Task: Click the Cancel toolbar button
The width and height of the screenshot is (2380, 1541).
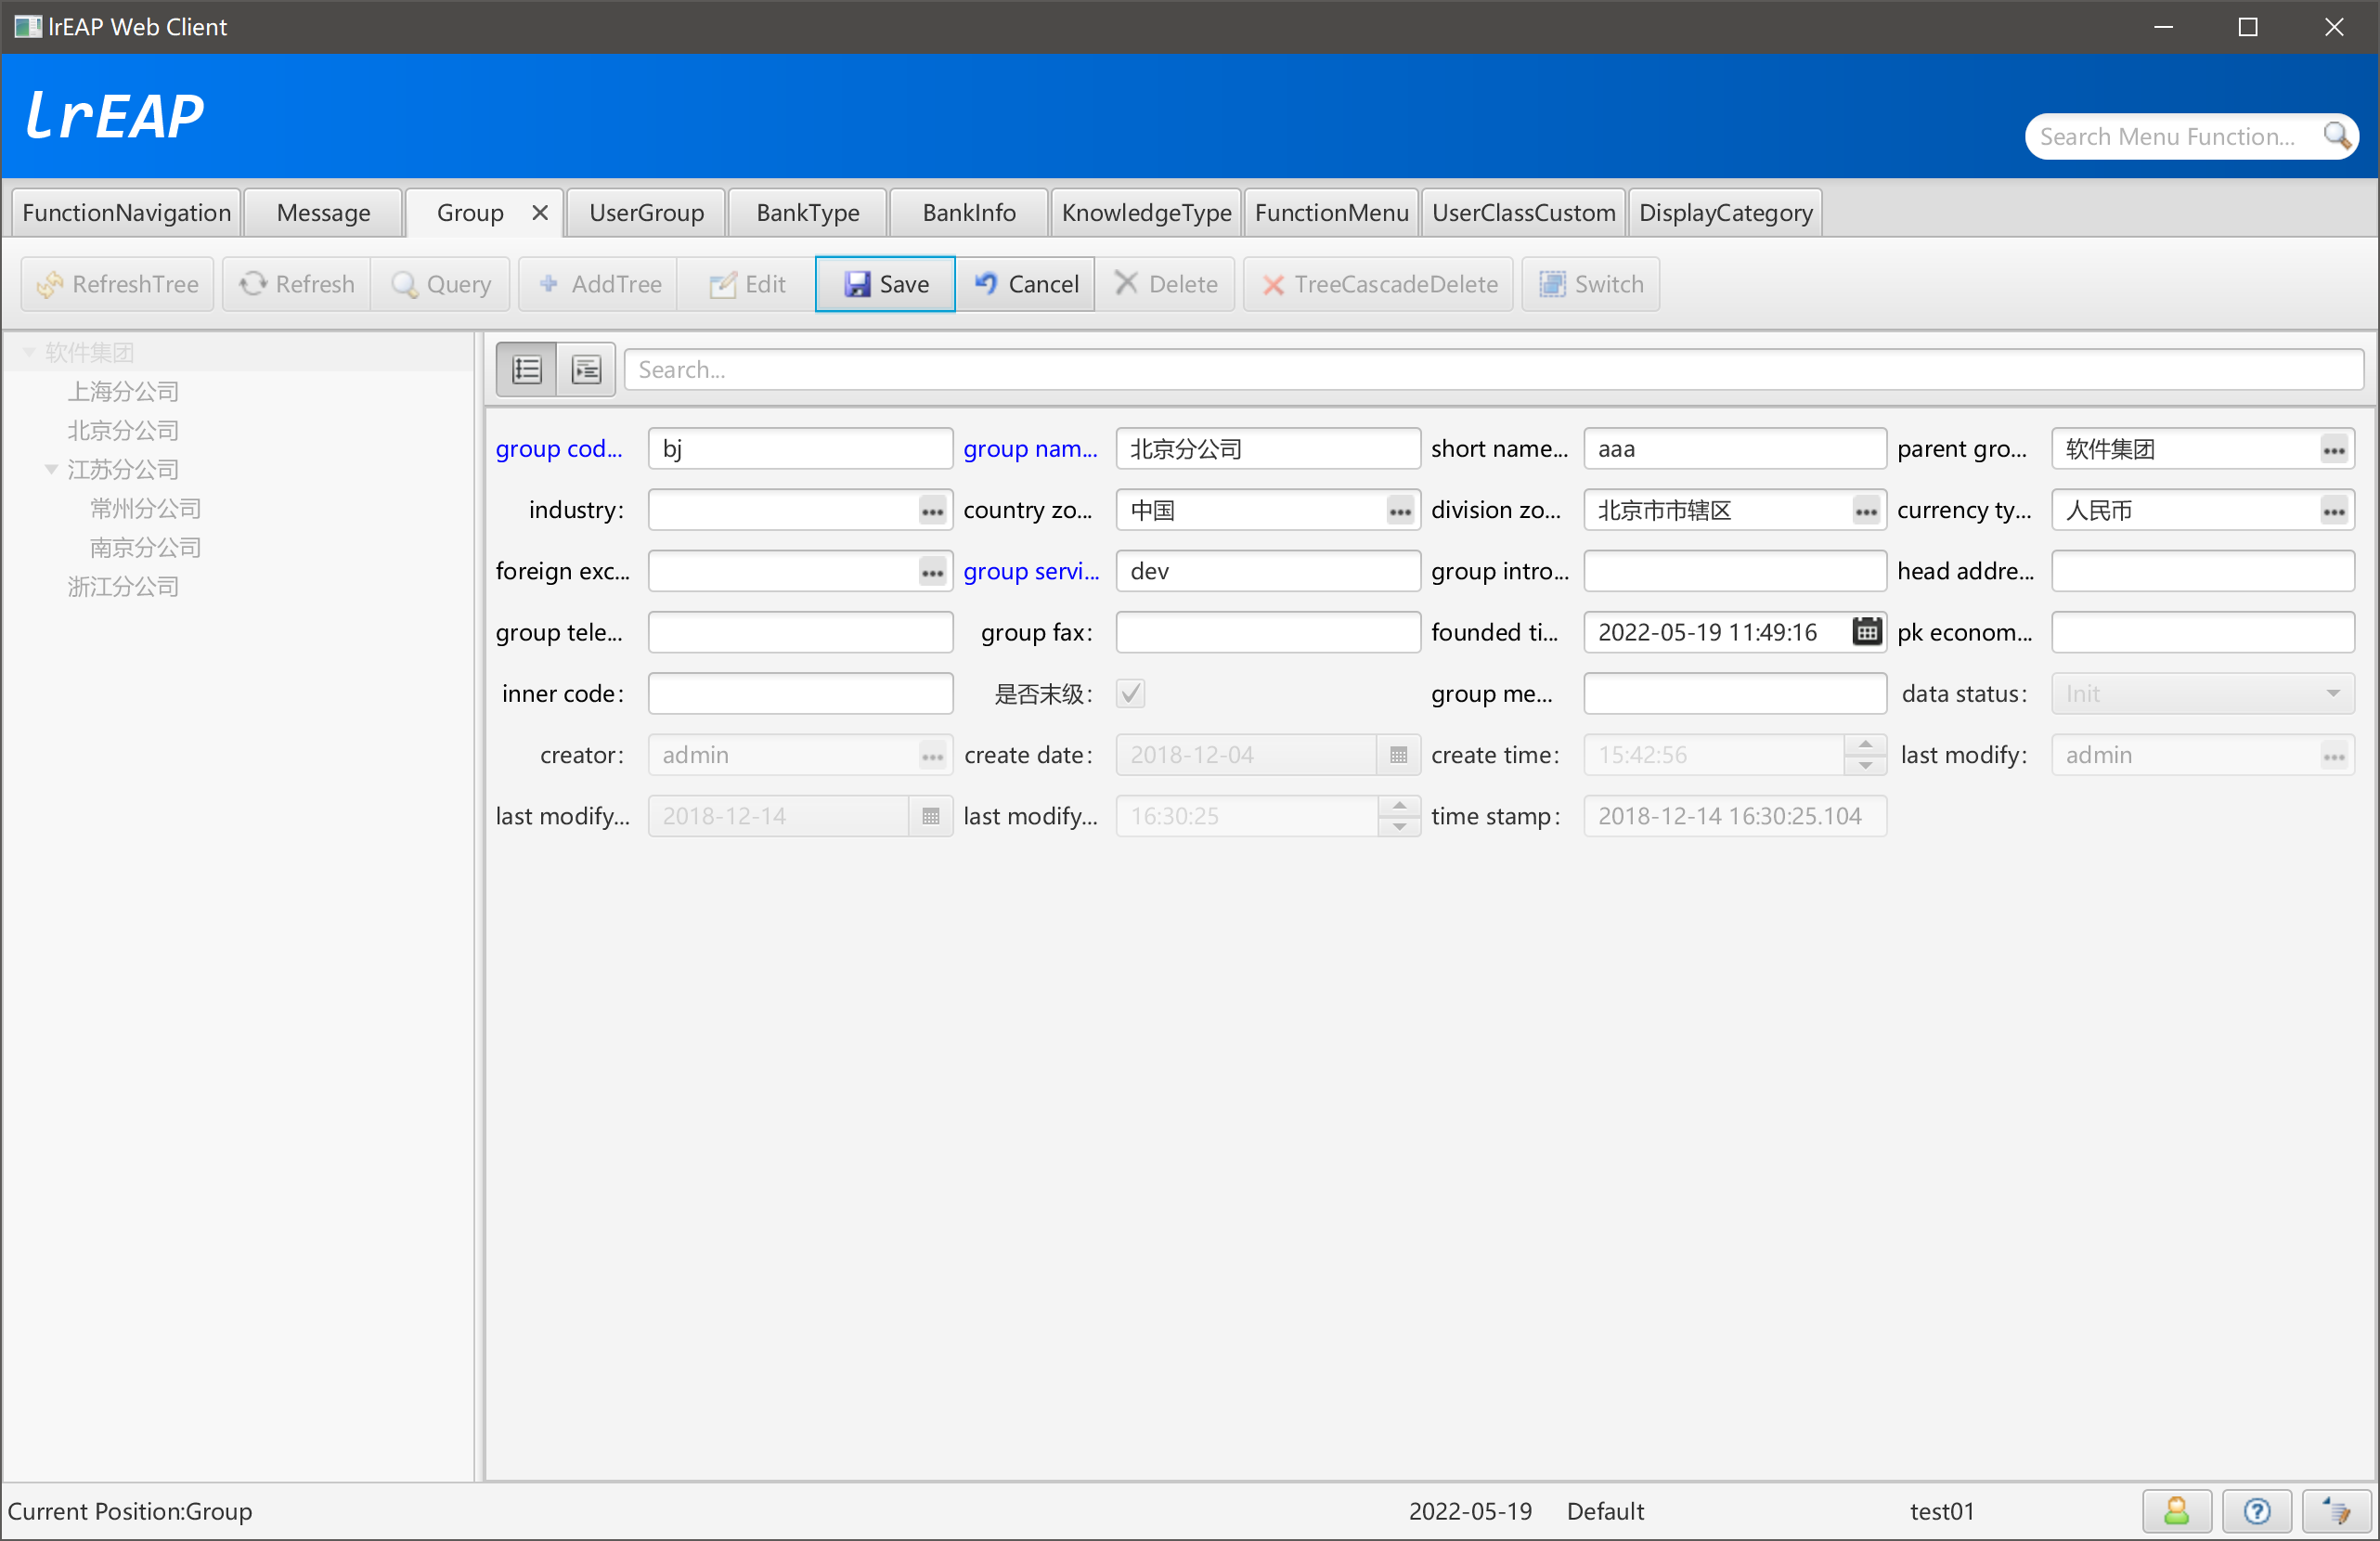Action: point(1026,284)
